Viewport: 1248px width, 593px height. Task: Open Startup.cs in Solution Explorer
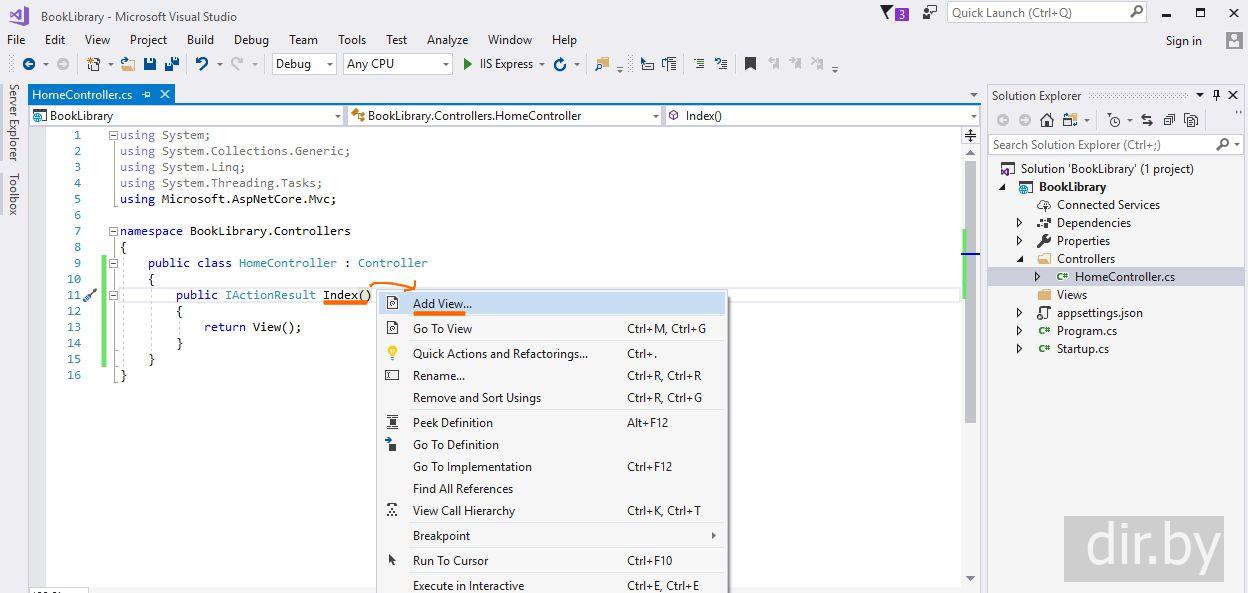1082,349
